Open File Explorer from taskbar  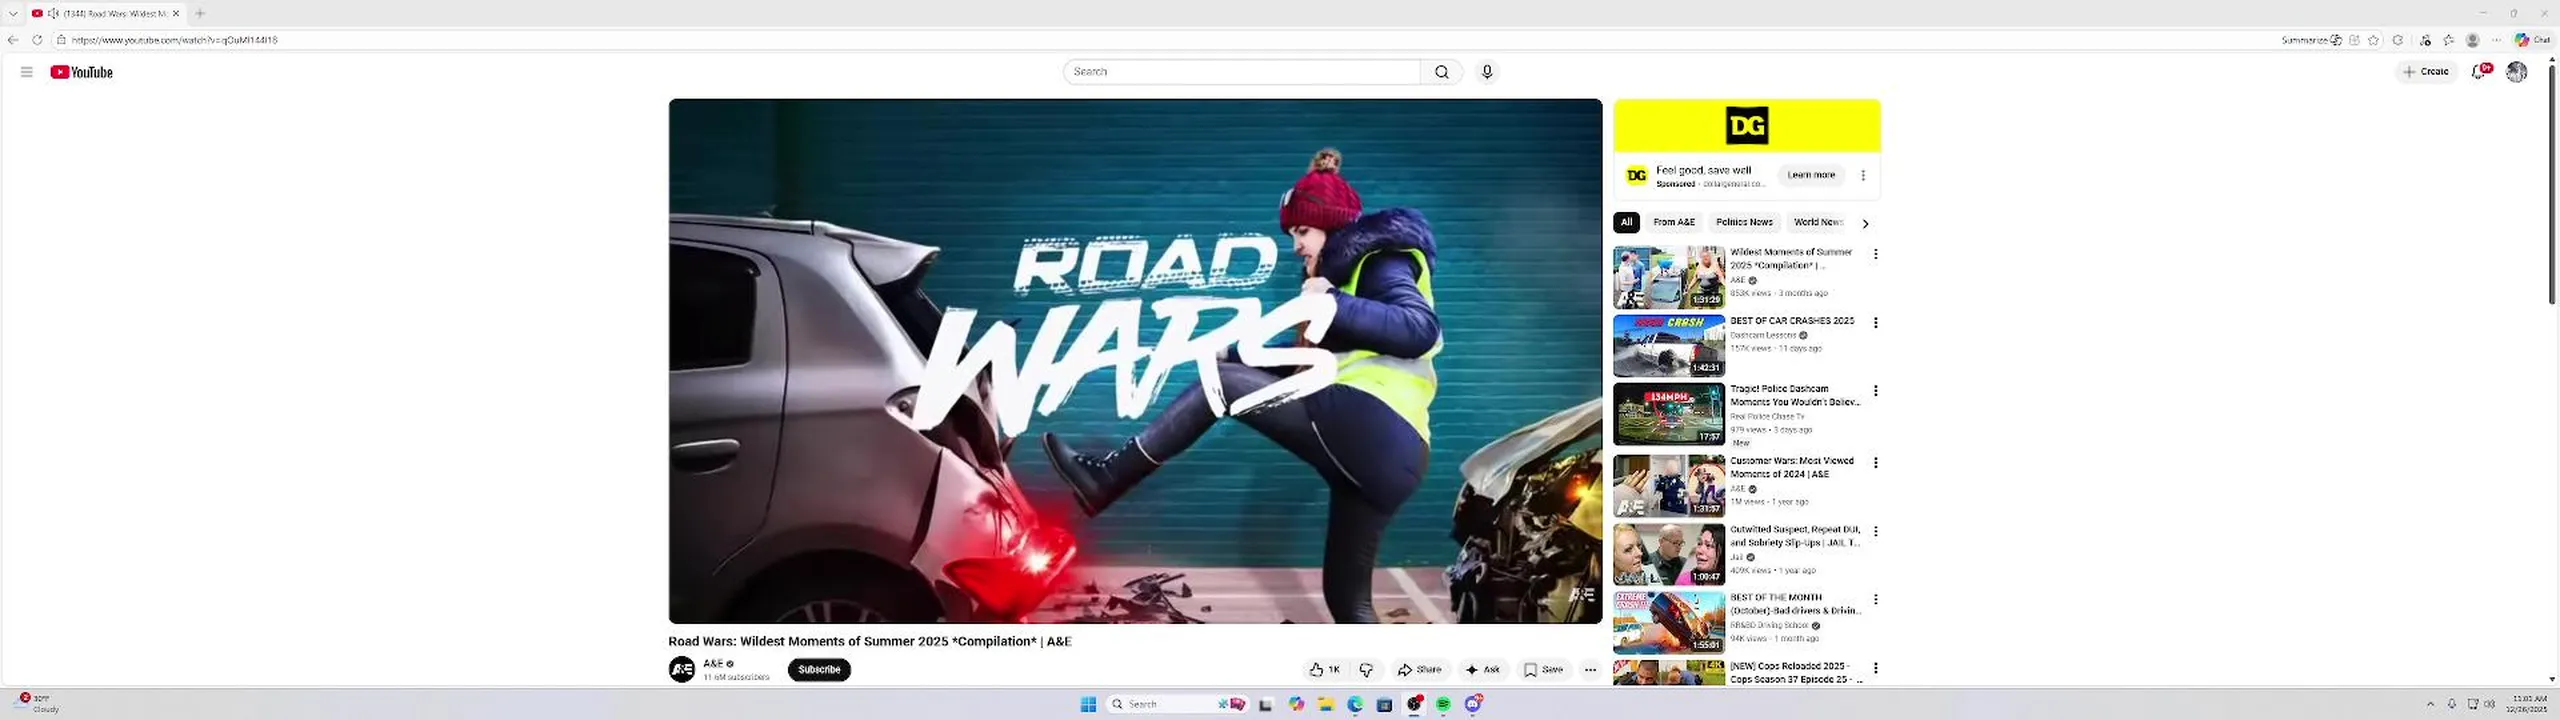tap(1326, 704)
